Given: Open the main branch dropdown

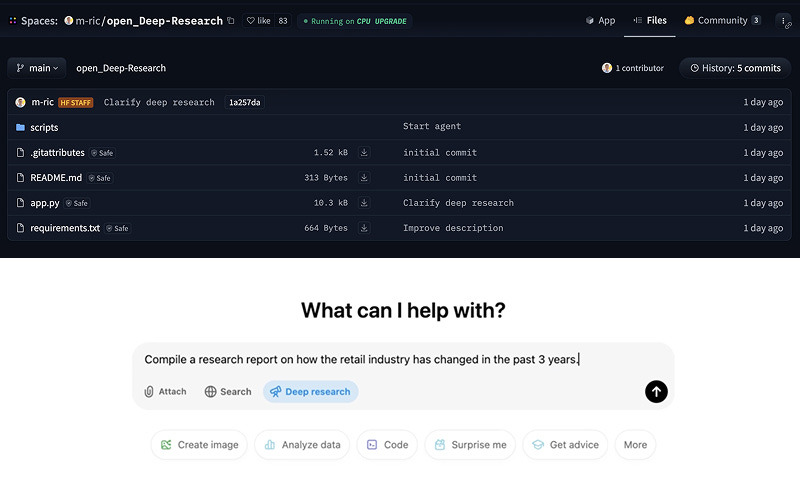Looking at the screenshot, I should [x=37, y=68].
